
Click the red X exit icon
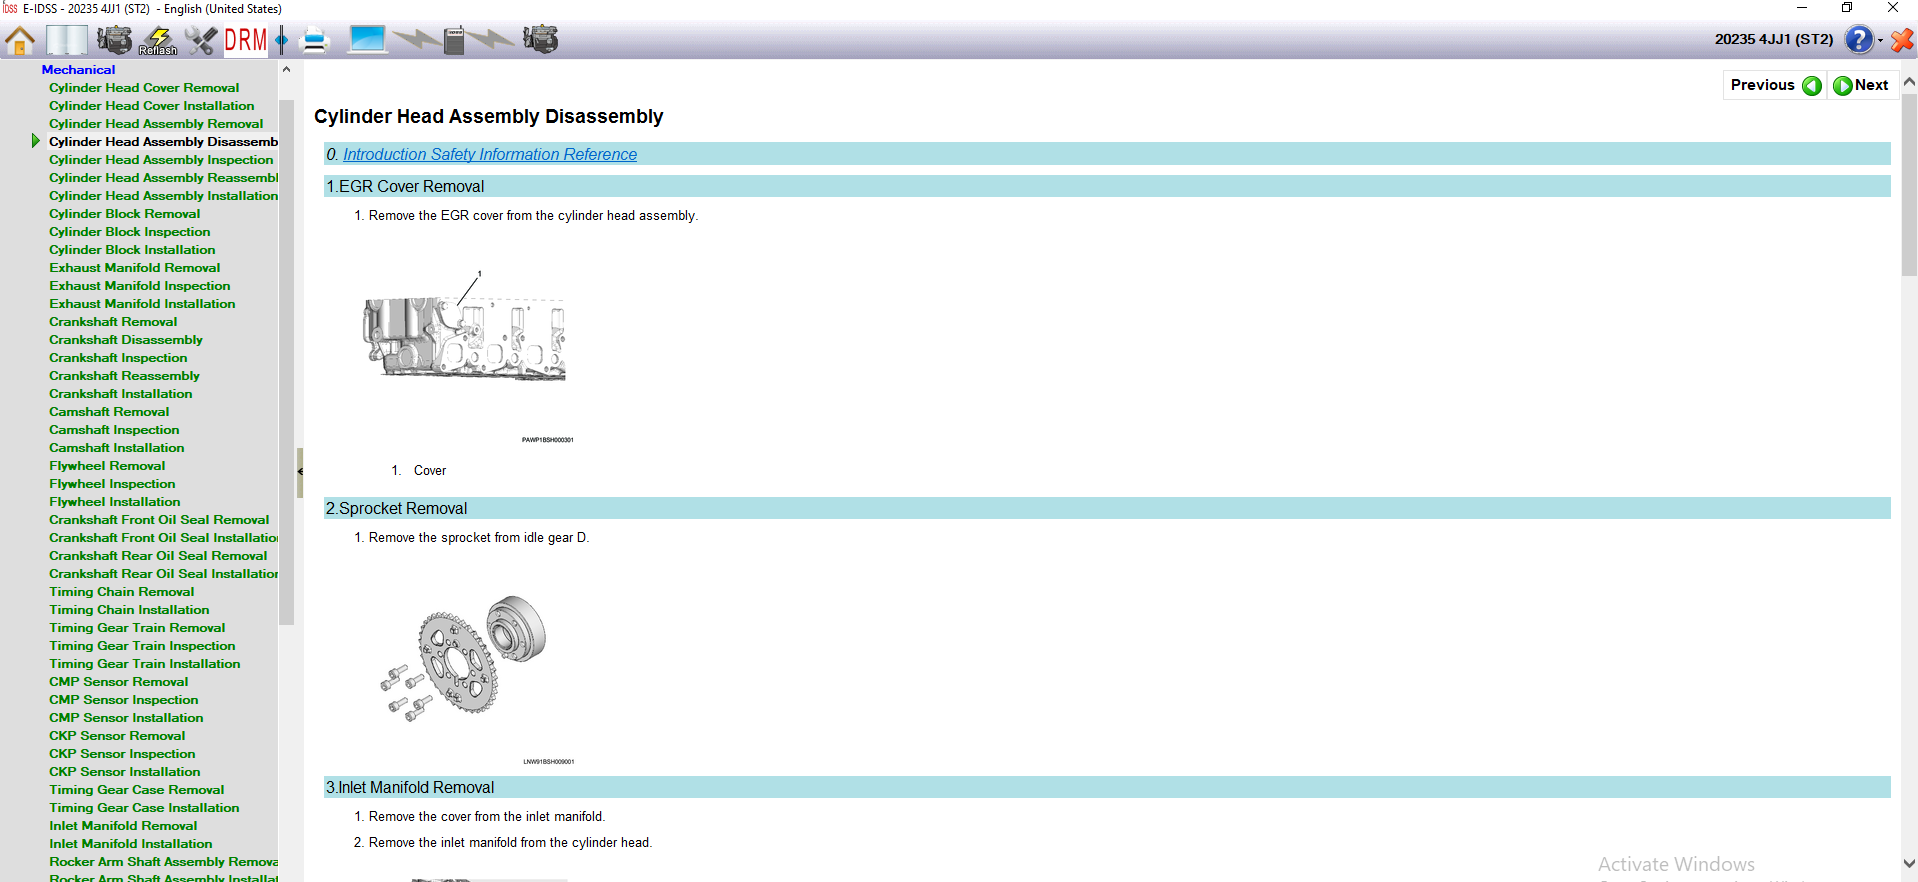click(x=1902, y=40)
